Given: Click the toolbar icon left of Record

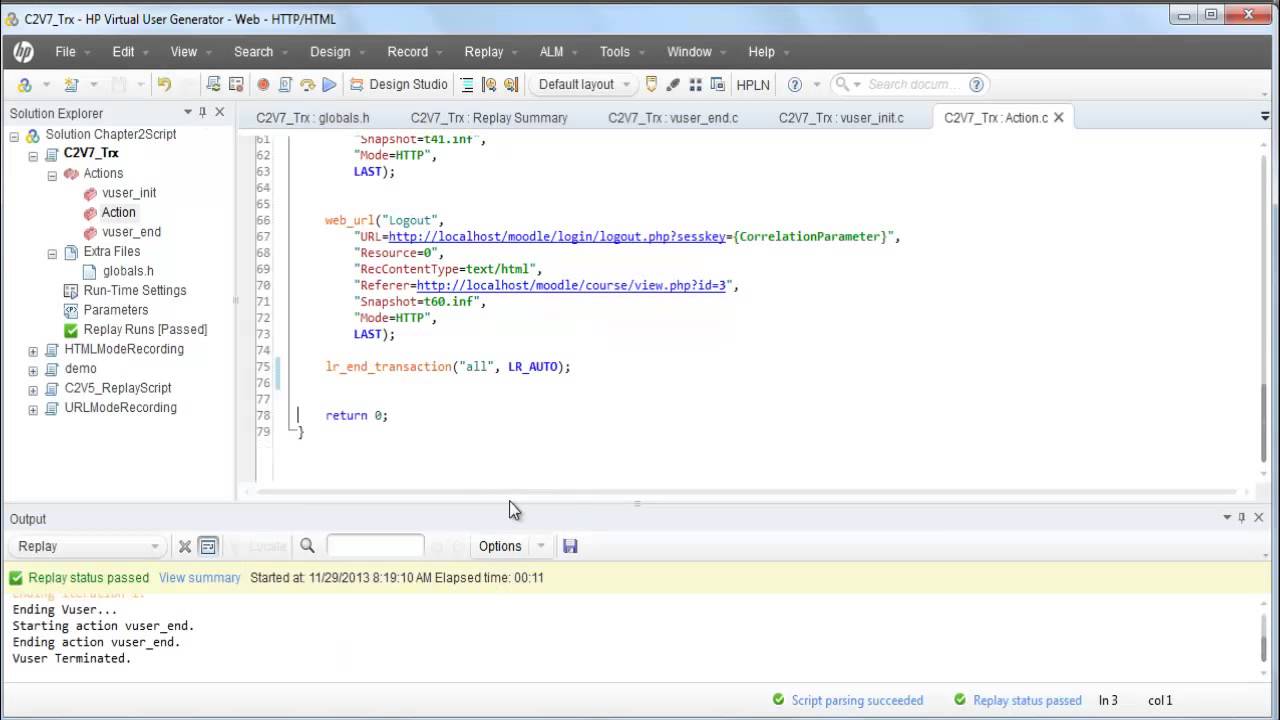Looking at the screenshot, I should coord(236,85).
